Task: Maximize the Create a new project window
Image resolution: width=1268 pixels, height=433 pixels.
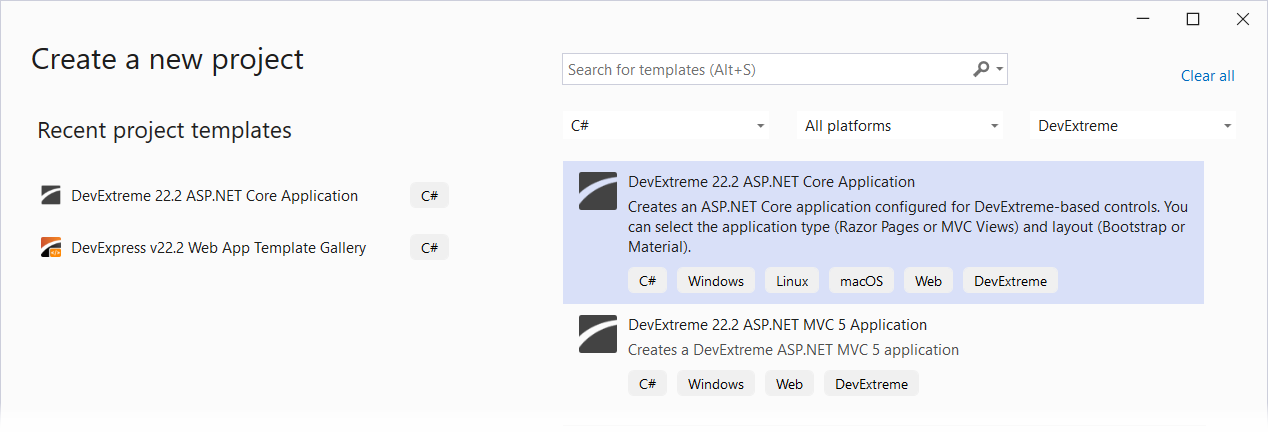Action: 1193,19
